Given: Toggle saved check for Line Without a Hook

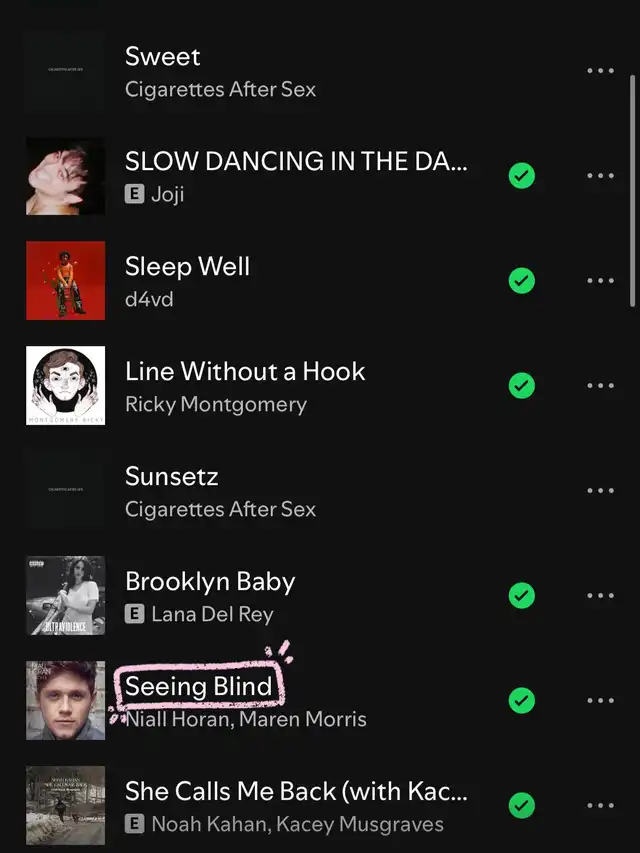Looking at the screenshot, I should (x=521, y=386).
